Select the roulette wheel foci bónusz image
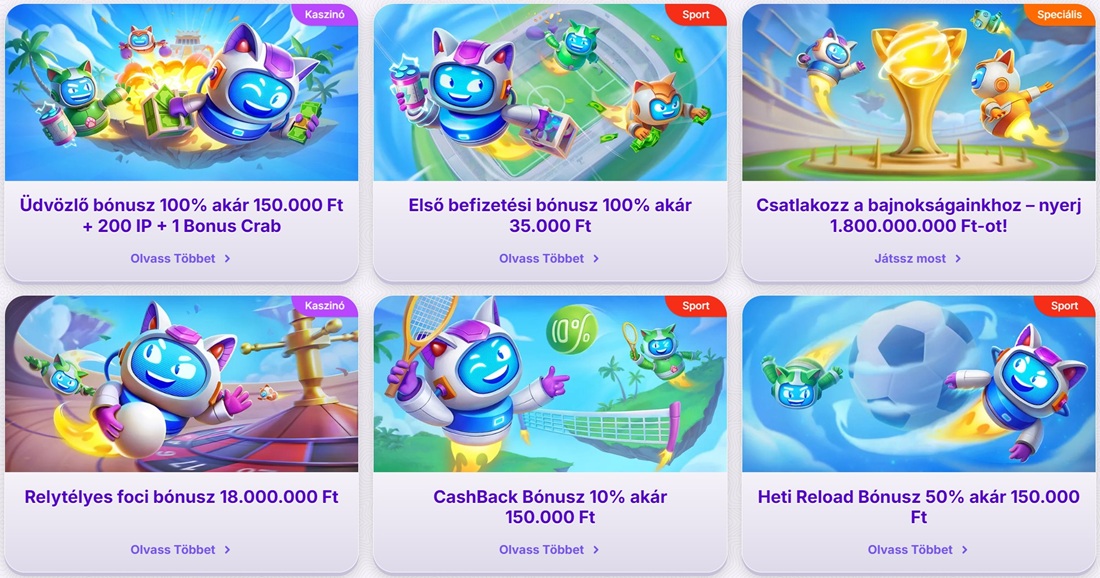Image resolution: width=1100 pixels, height=578 pixels. [x=181, y=384]
